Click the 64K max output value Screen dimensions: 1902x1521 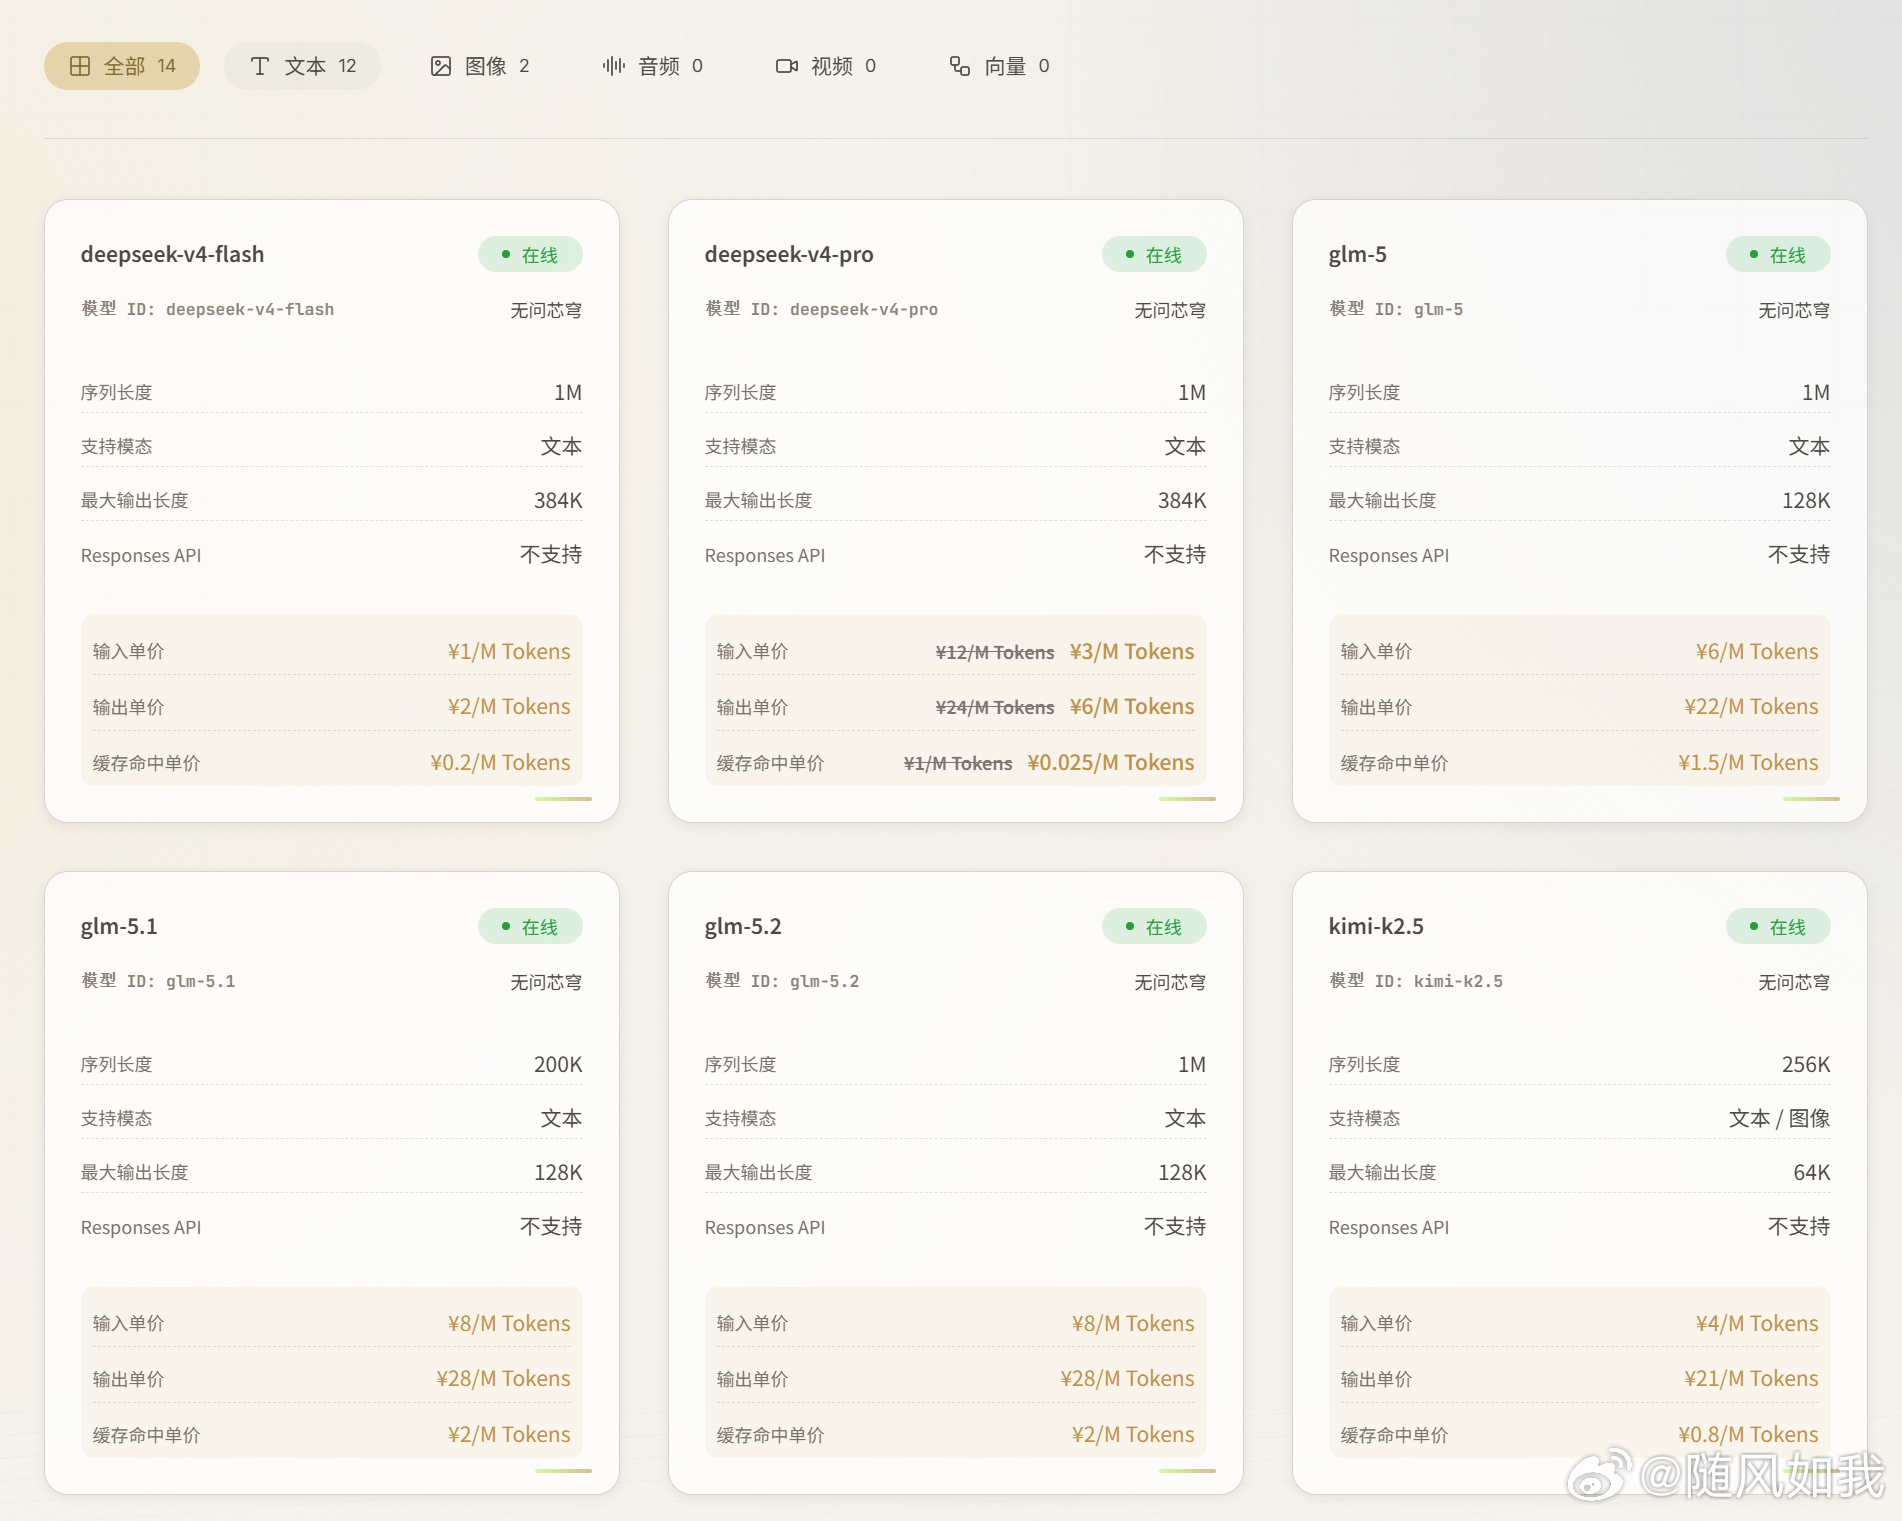1812,1173
